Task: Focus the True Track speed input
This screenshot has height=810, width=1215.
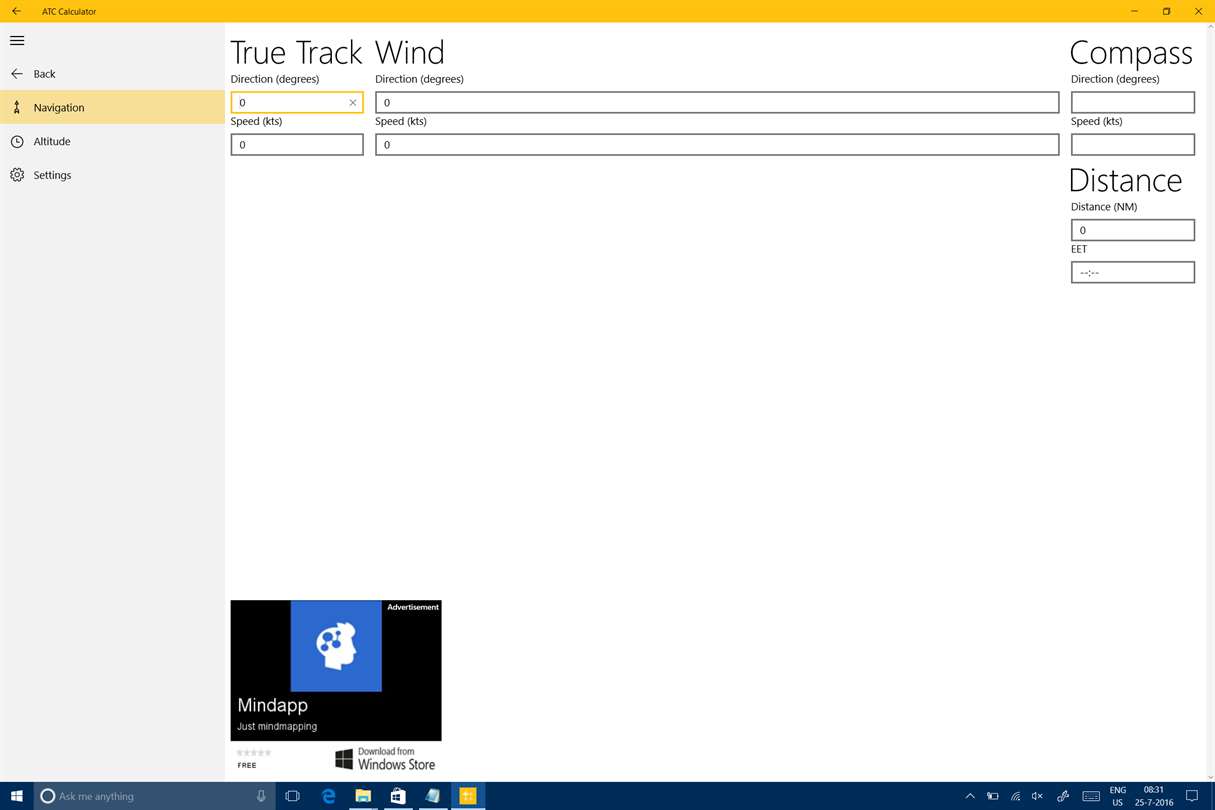Action: pyautogui.click(x=297, y=144)
